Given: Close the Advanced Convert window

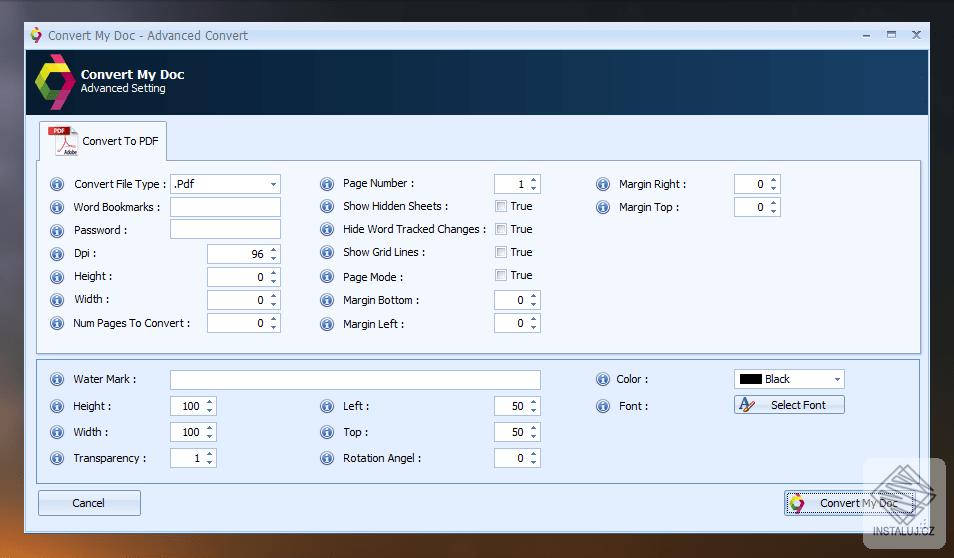Looking at the screenshot, I should tap(916, 35).
